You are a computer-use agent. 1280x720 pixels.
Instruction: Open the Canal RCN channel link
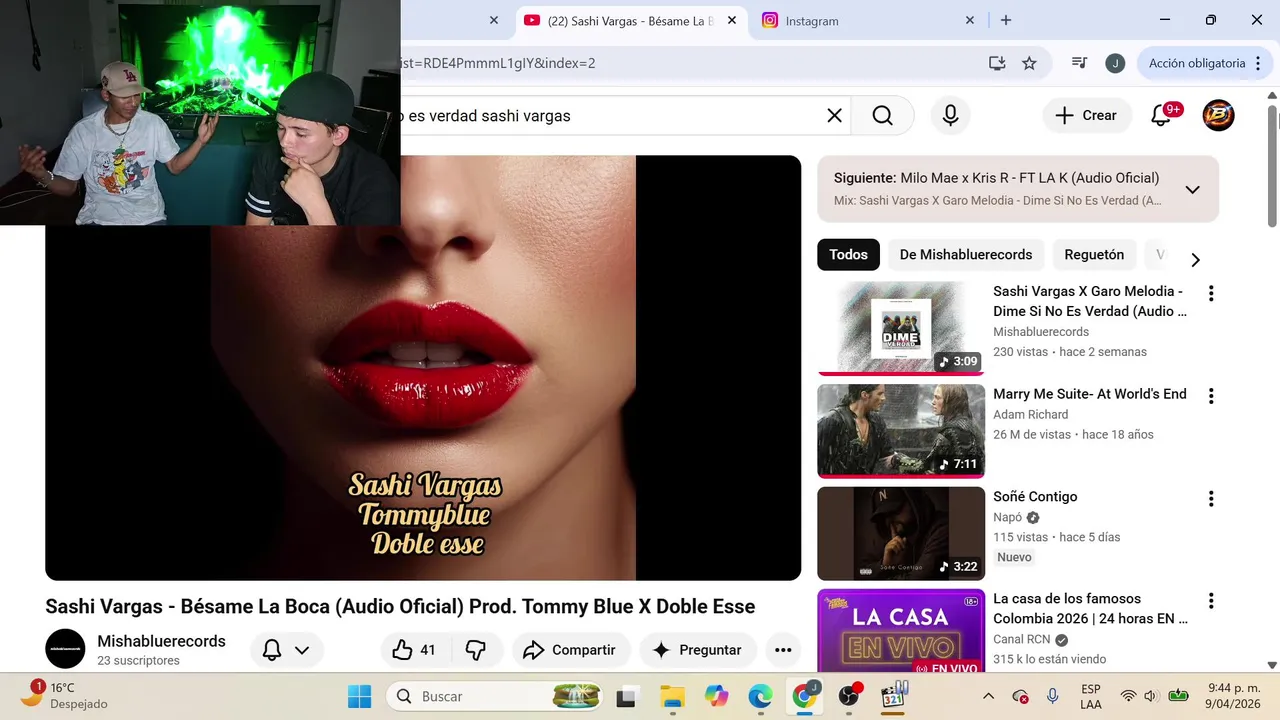click(x=1022, y=639)
